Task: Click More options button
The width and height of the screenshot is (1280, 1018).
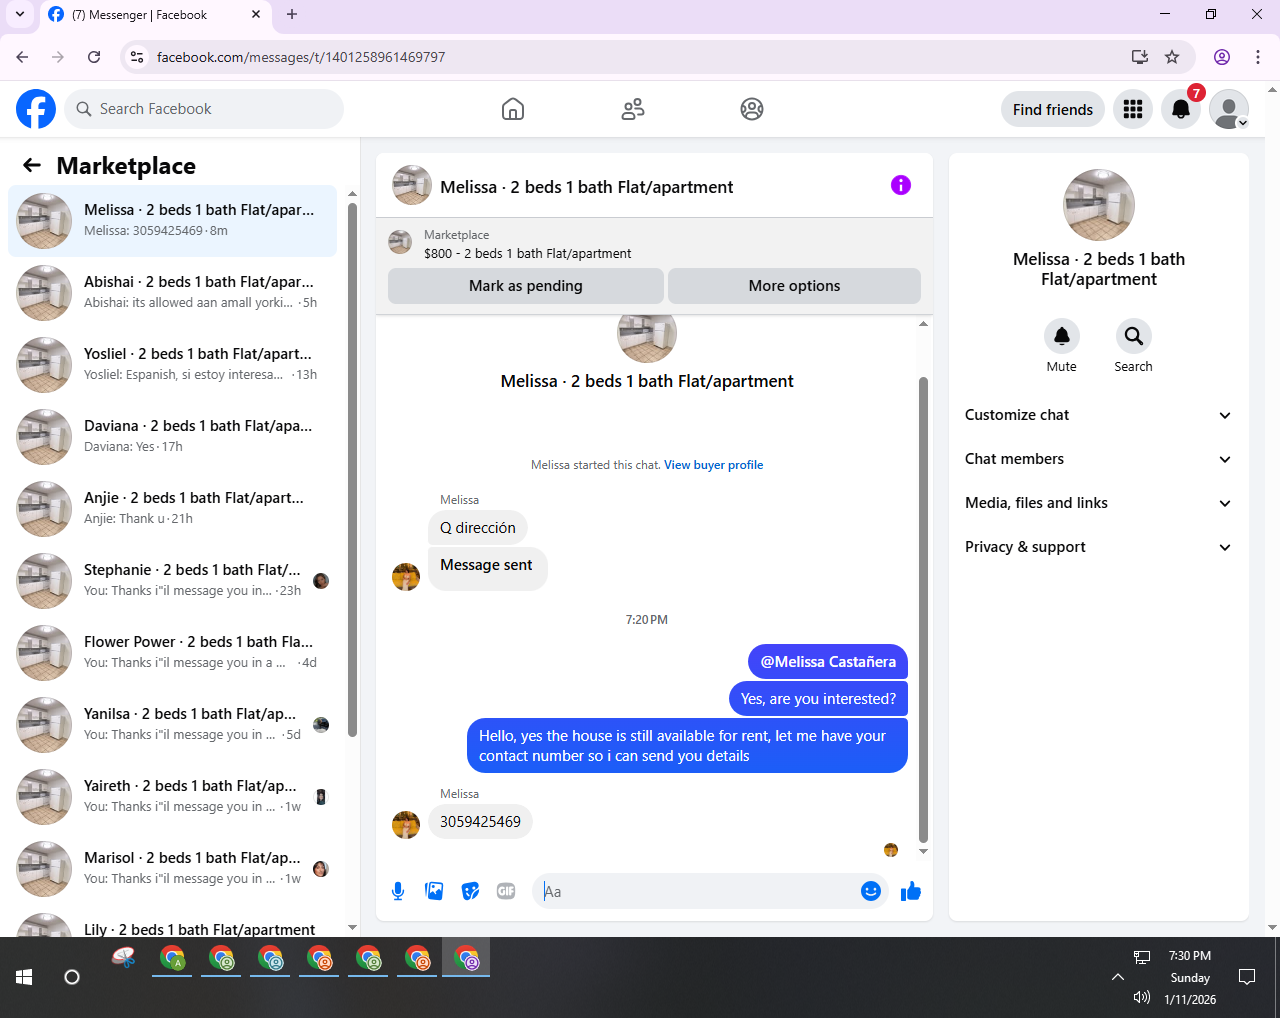Action: pyautogui.click(x=794, y=286)
